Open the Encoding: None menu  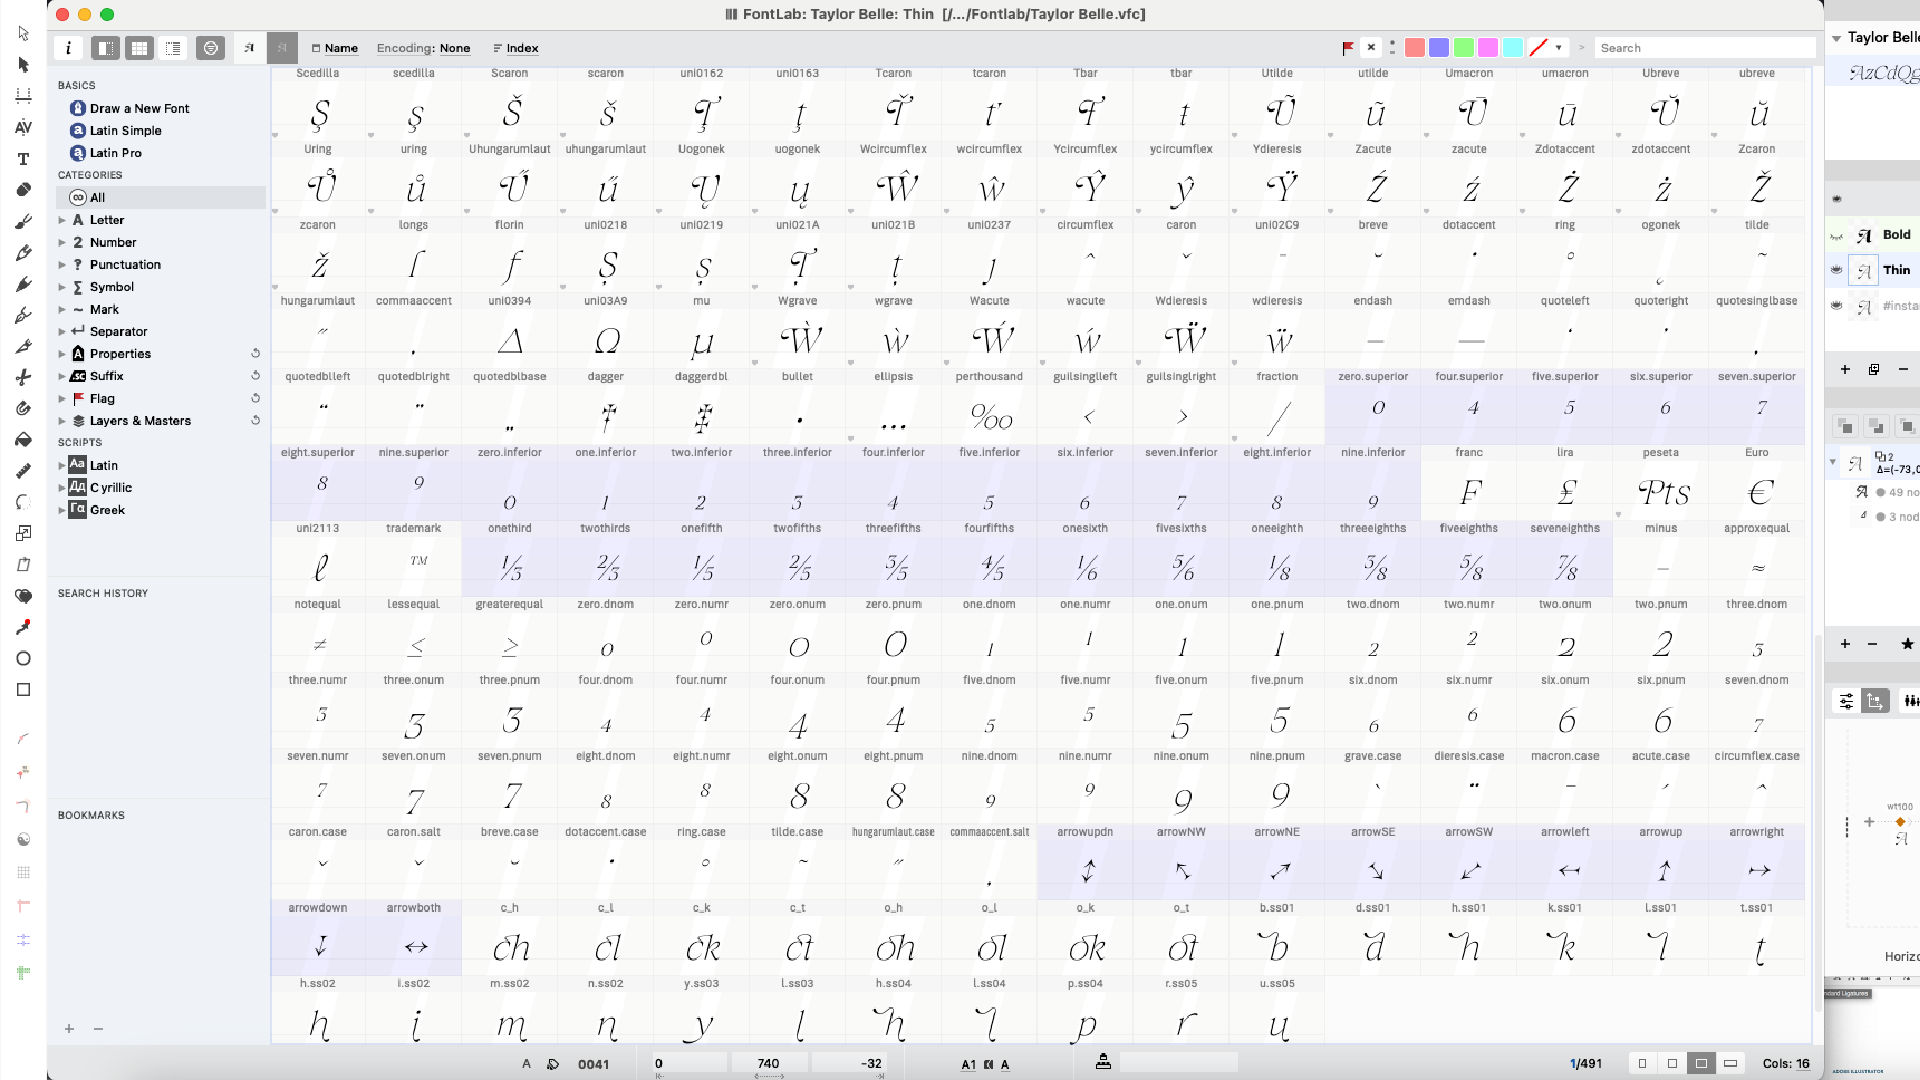click(423, 48)
